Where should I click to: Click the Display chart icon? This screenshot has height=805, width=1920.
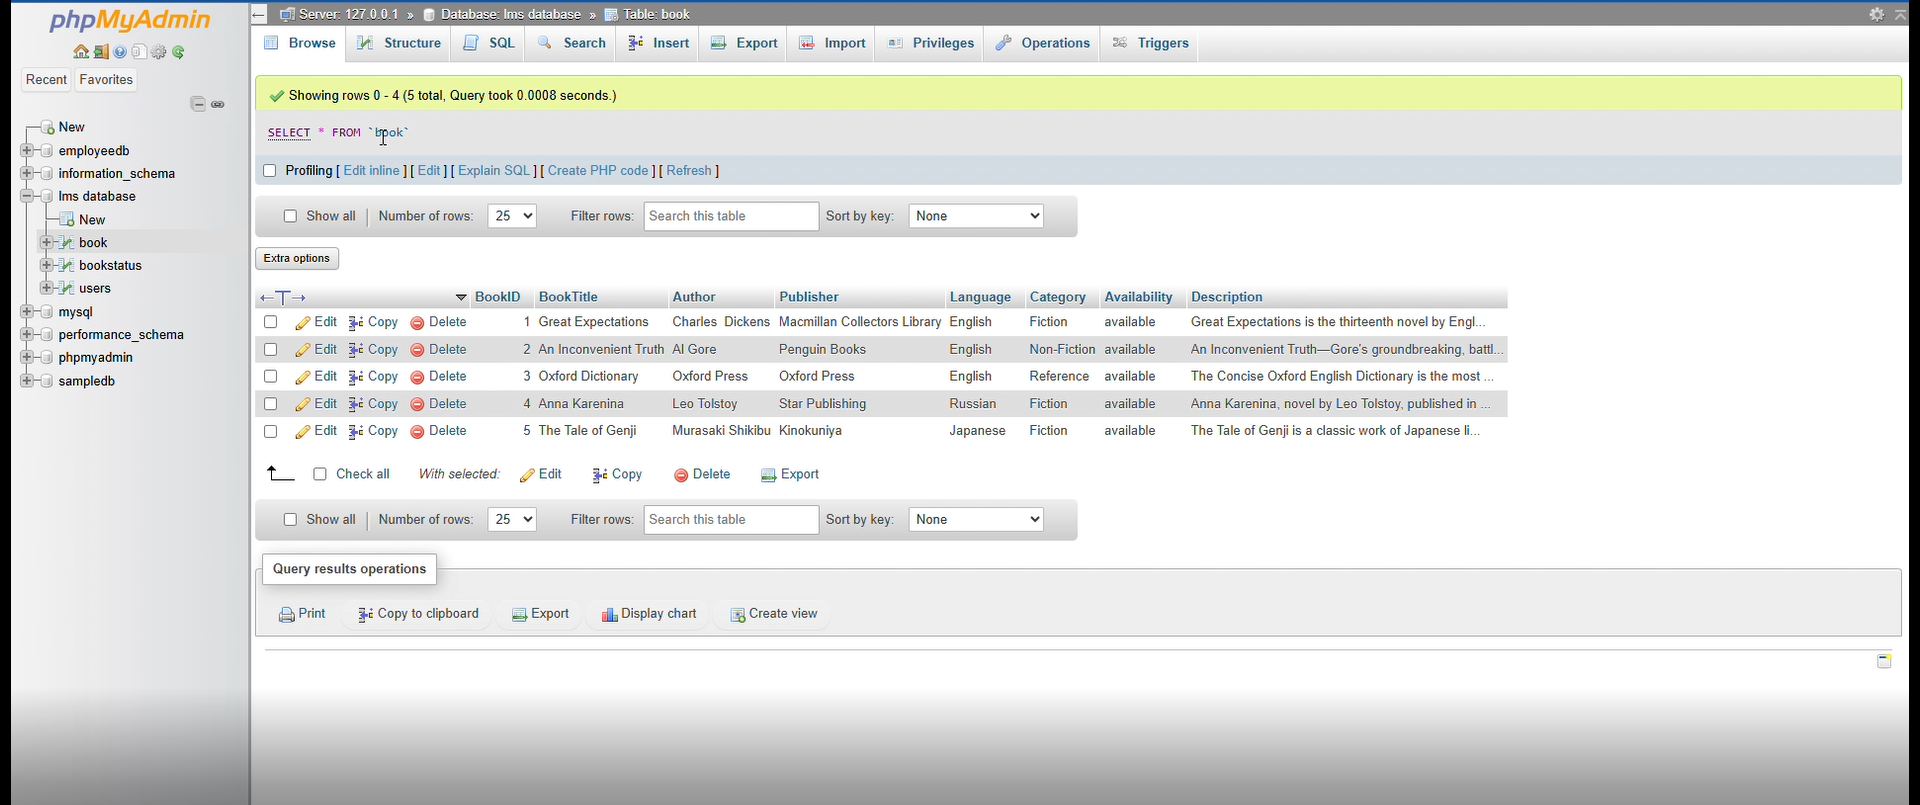pos(609,615)
